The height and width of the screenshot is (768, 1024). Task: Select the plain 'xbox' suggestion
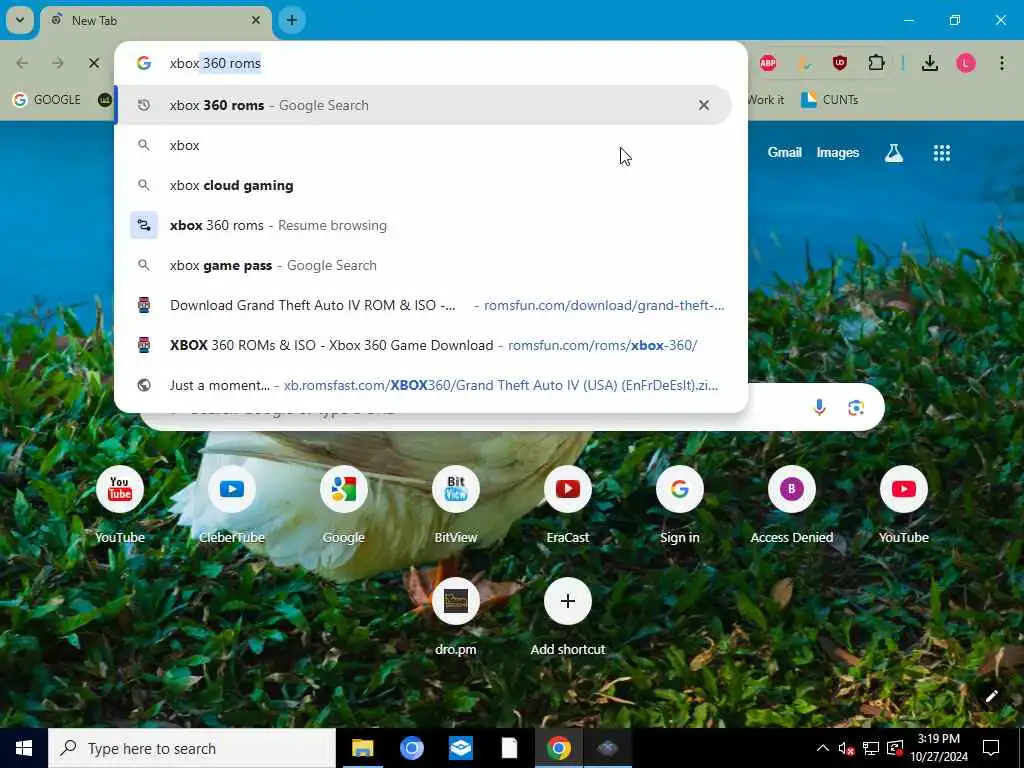pyautogui.click(x=423, y=145)
